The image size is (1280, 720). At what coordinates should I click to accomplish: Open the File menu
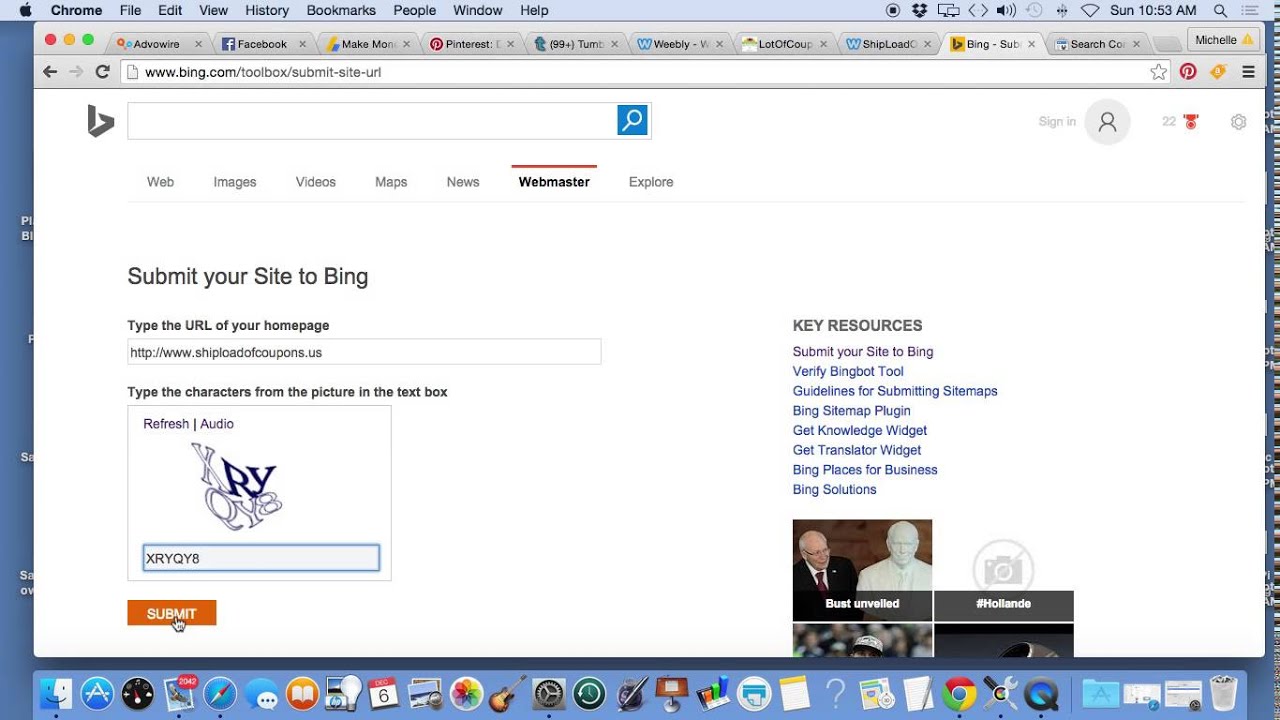pyautogui.click(x=130, y=10)
